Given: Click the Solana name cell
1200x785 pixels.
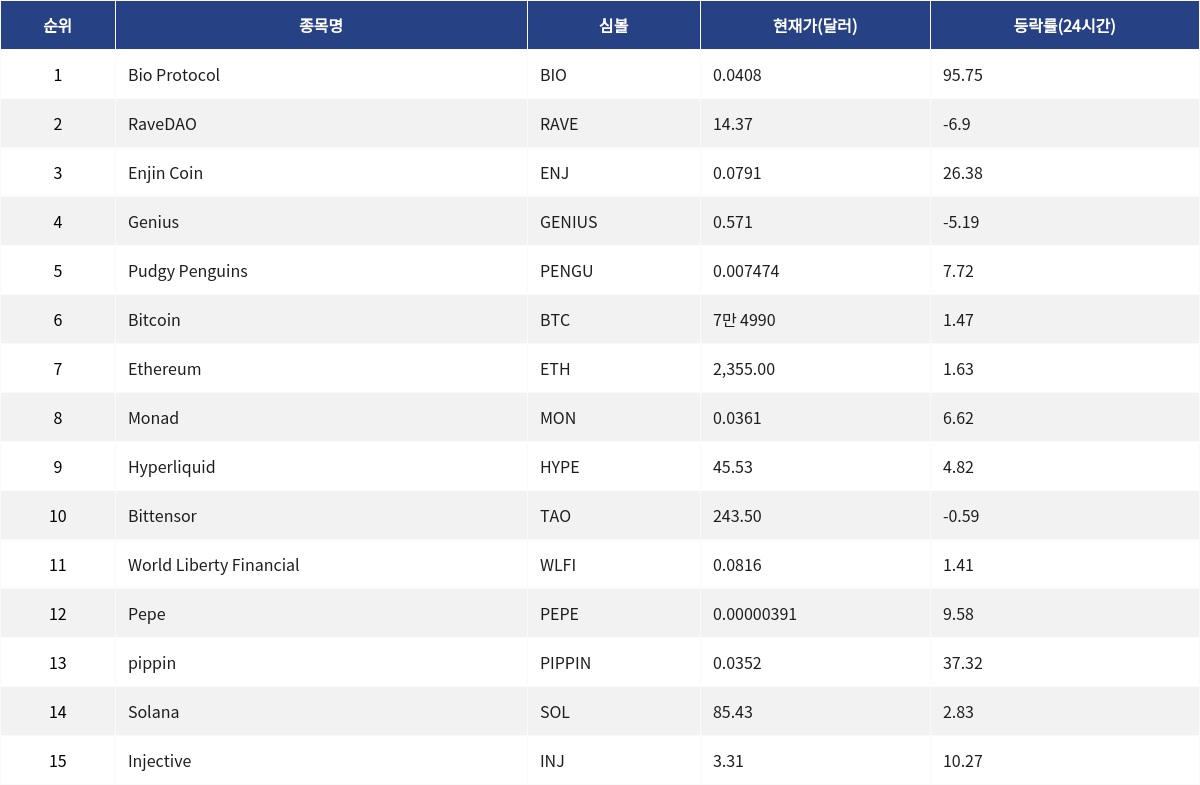Looking at the screenshot, I should [153, 712].
